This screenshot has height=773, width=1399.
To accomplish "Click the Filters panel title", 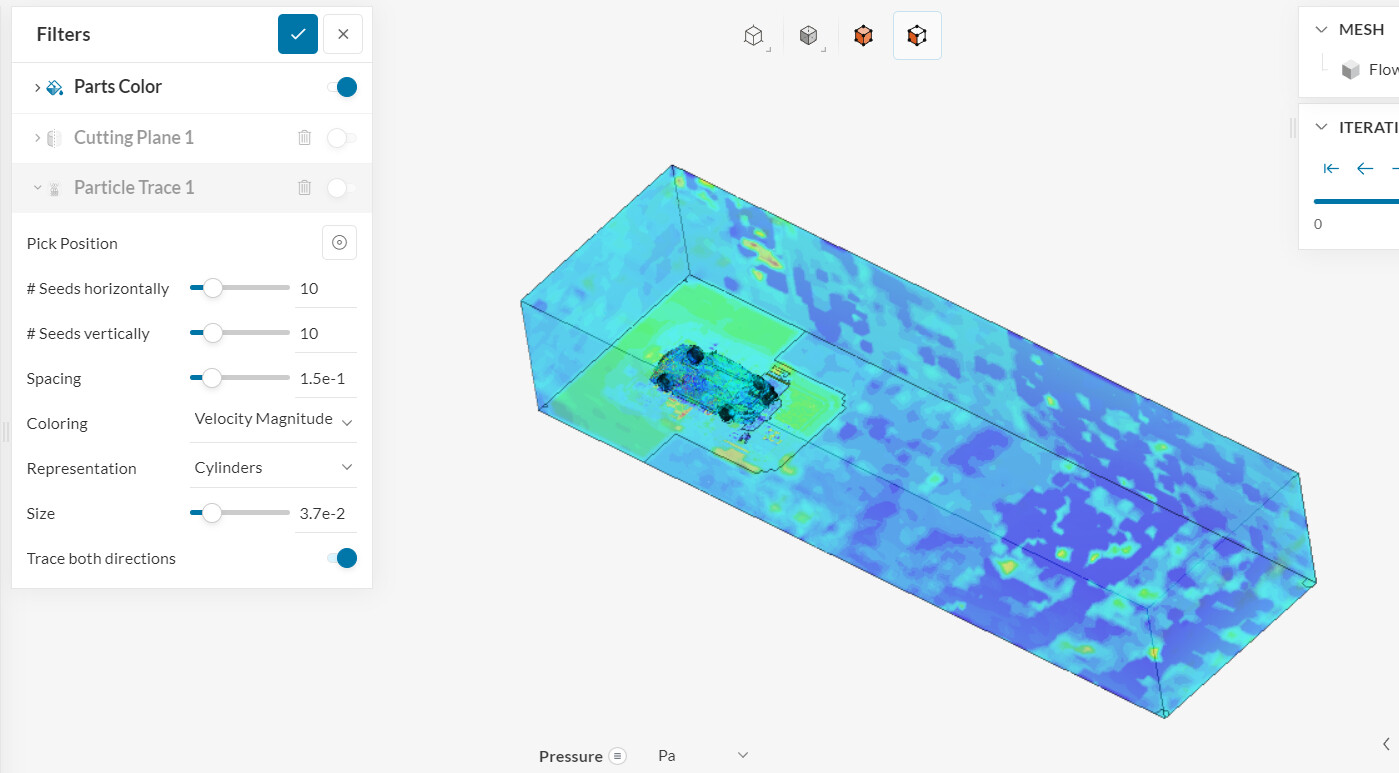I will point(63,34).
